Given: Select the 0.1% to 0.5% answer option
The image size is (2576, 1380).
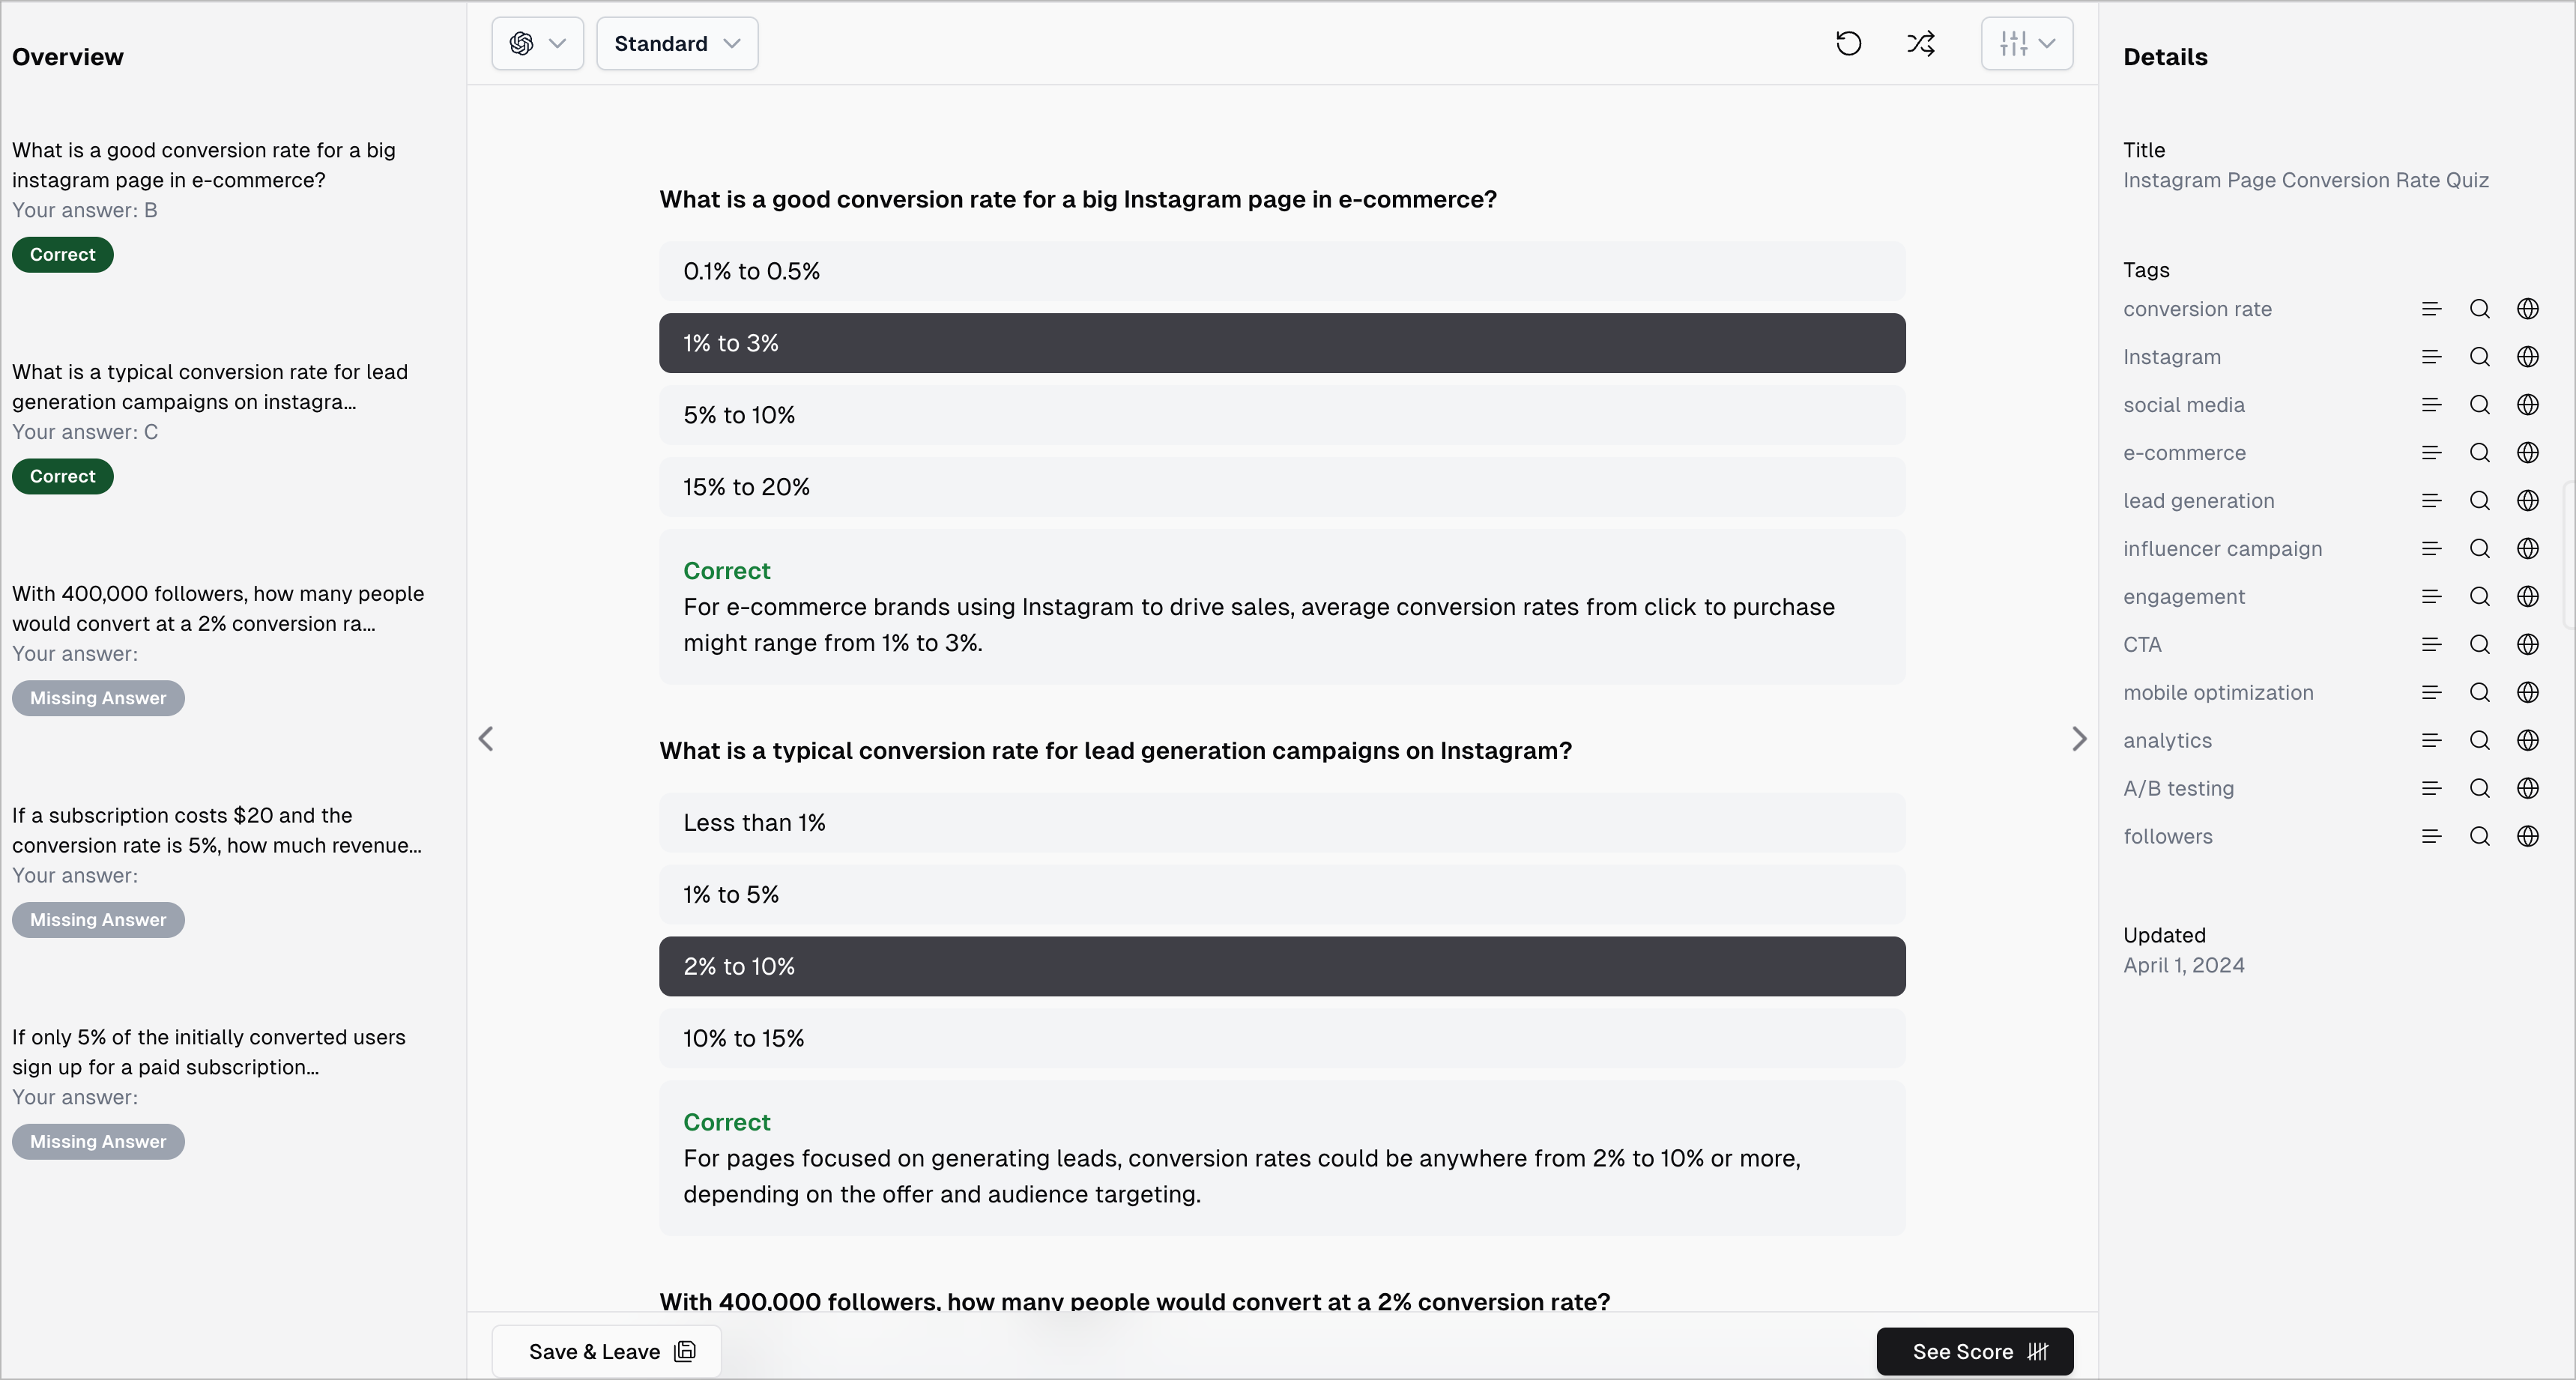Looking at the screenshot, I should coord(1281,271).
